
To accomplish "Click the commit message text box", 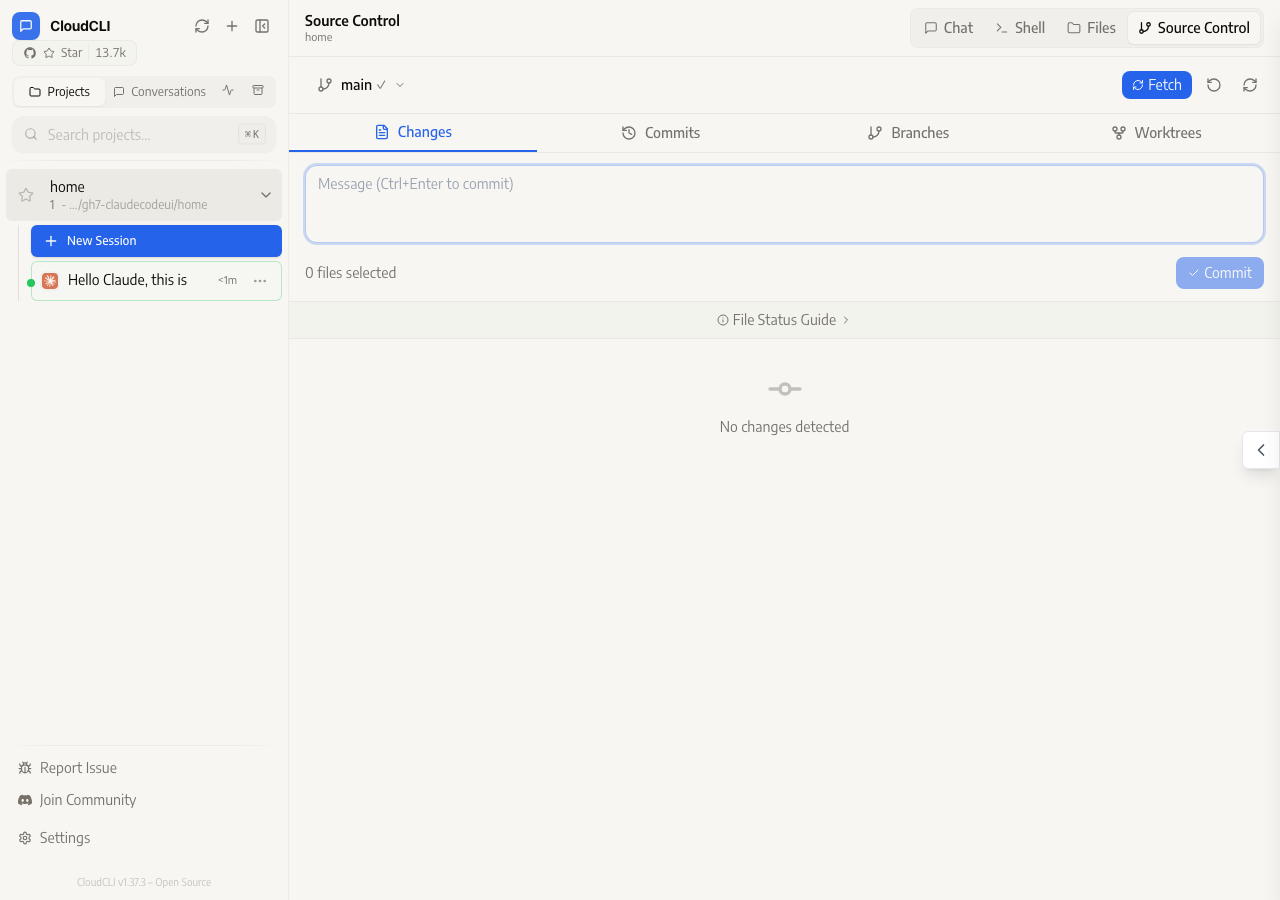I will coord(784,204).
